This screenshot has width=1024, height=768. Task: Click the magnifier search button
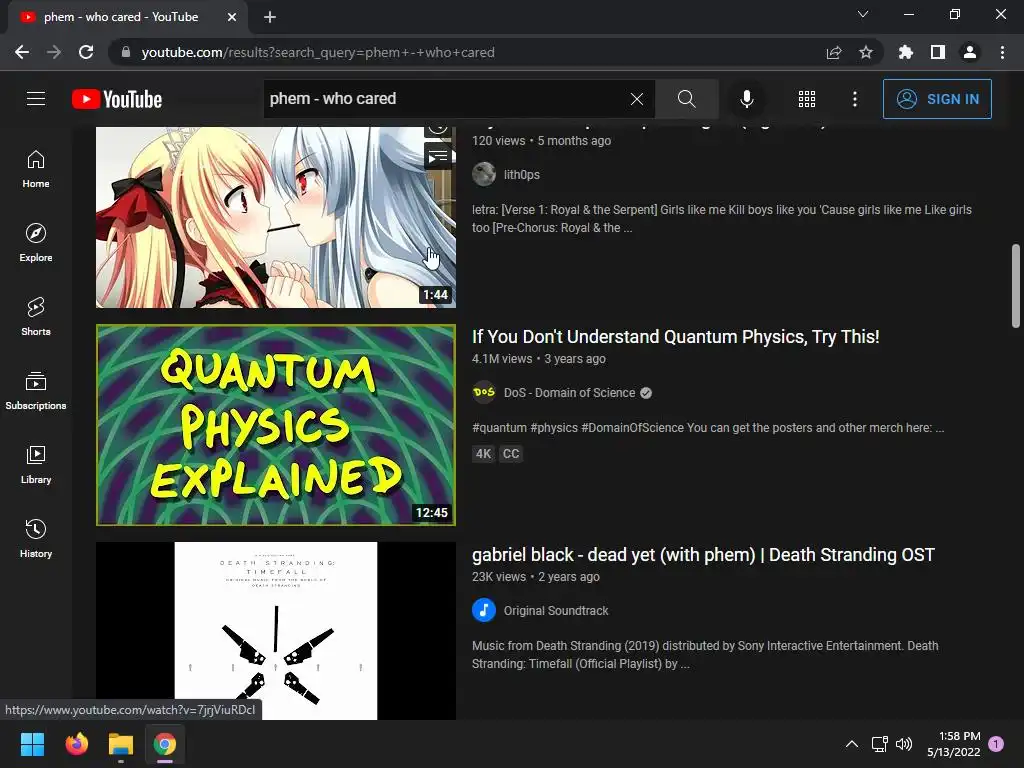686,99
